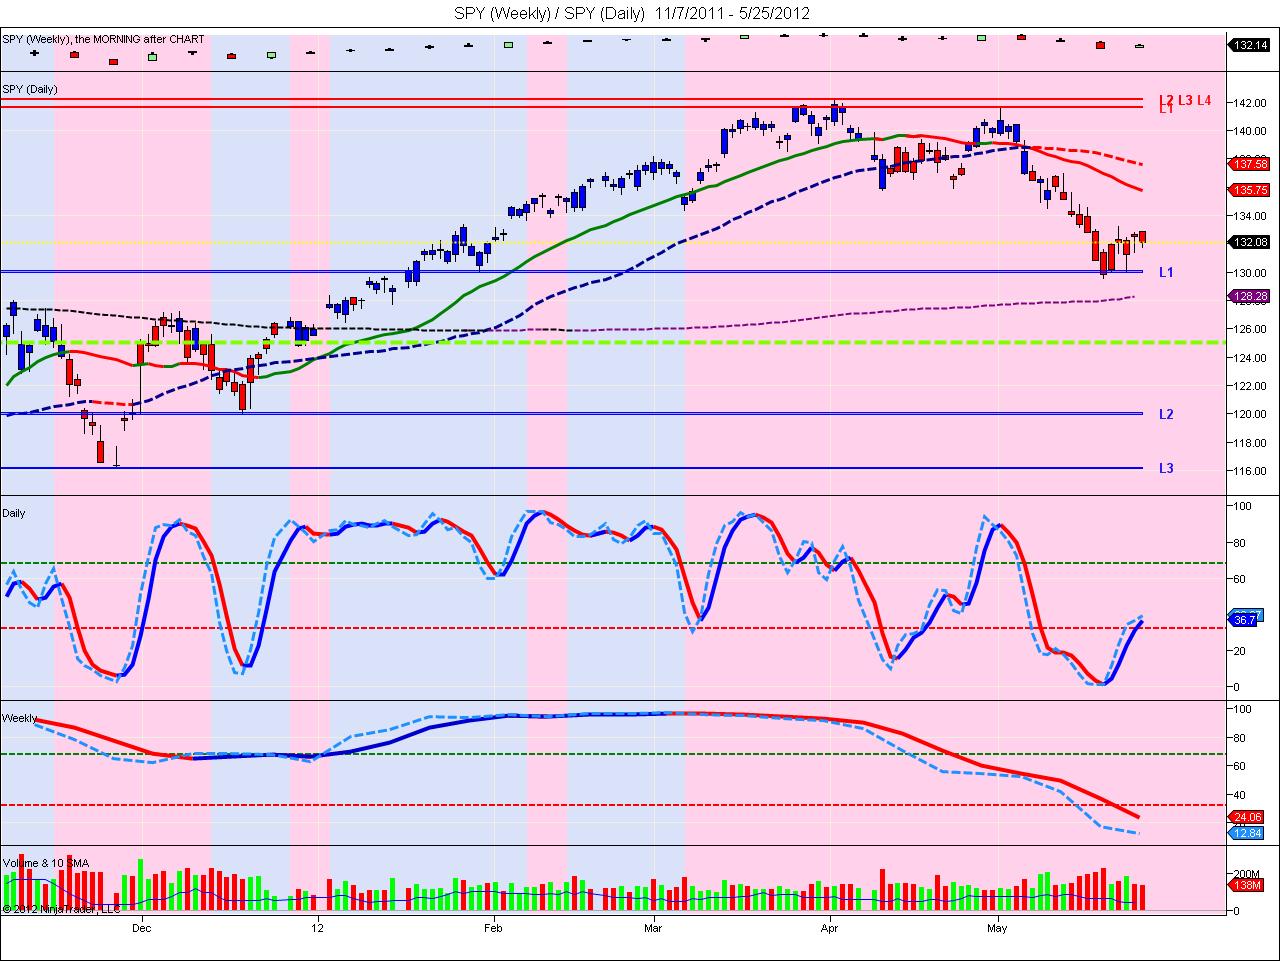Click the red 137.58 price marker

tap(1251, 164)
